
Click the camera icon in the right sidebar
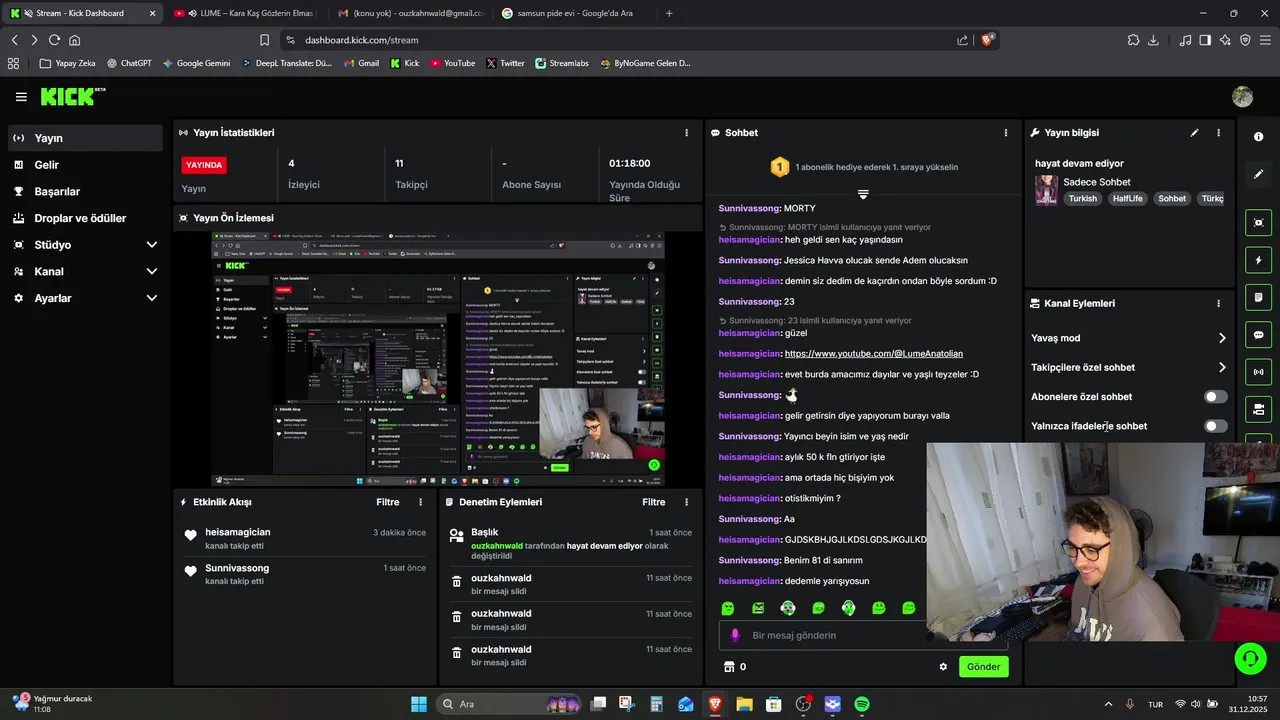click(x=1258, y=409)
